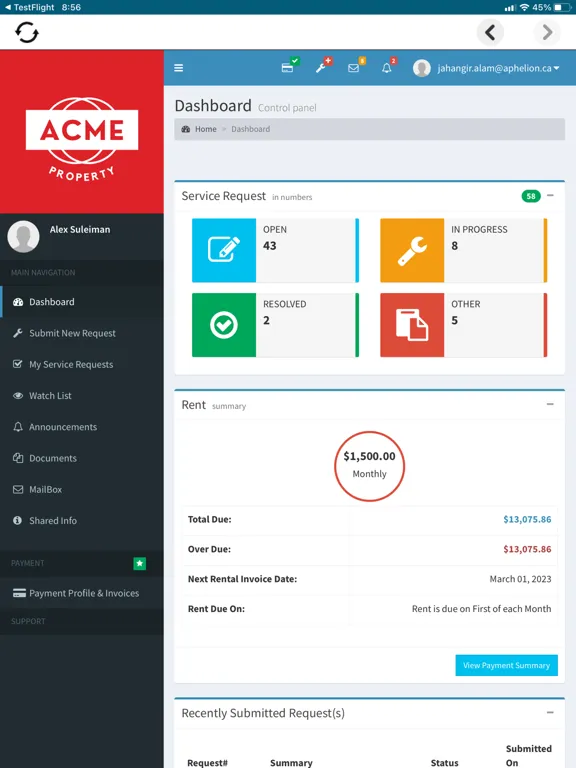This screenshot has height=768, width=576.
Task: Open jahangir.alam@aphelion.ca account dropdown
Action: point(498,68)
